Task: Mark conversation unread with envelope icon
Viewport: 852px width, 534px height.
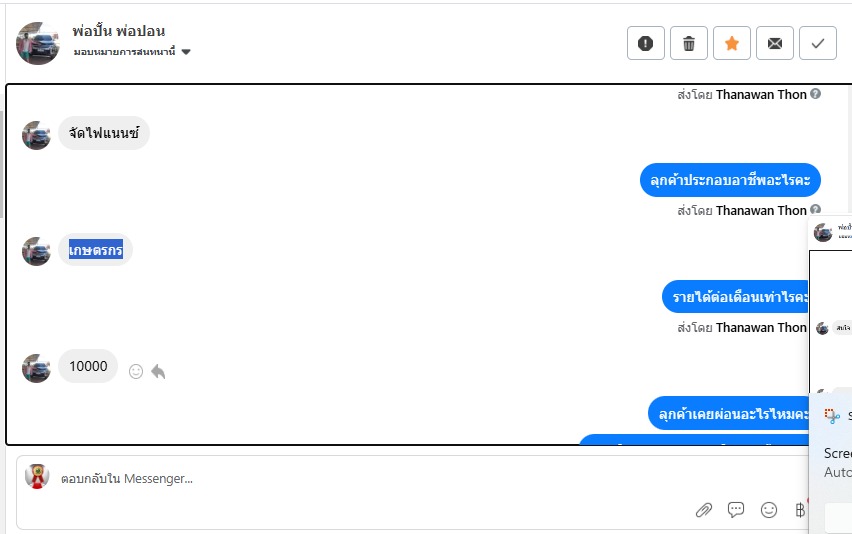Action: pyautogui.click(x=774, y=43)
